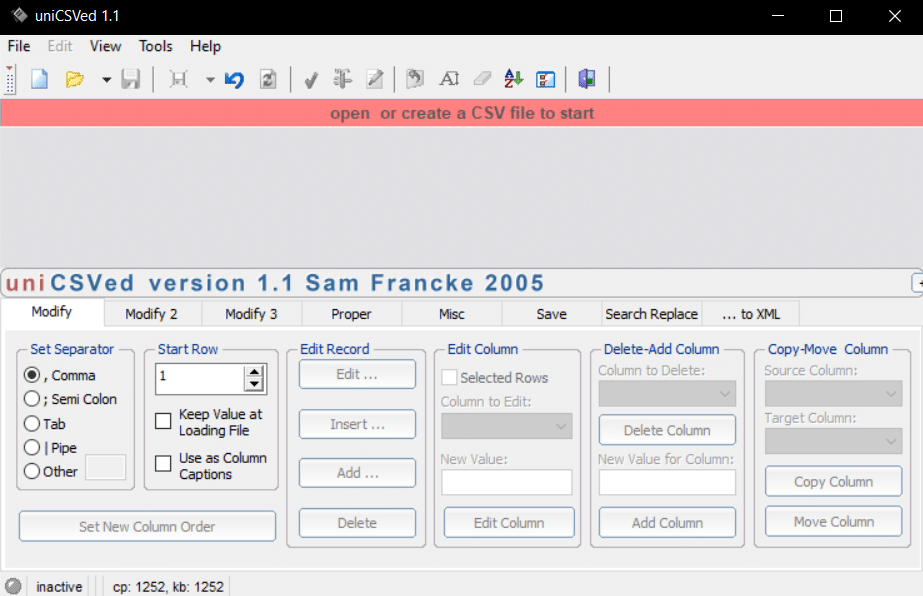Screen dimensions: 923x596
Task: Decrease Start Row with down arrow
Action: coord(254,385)
